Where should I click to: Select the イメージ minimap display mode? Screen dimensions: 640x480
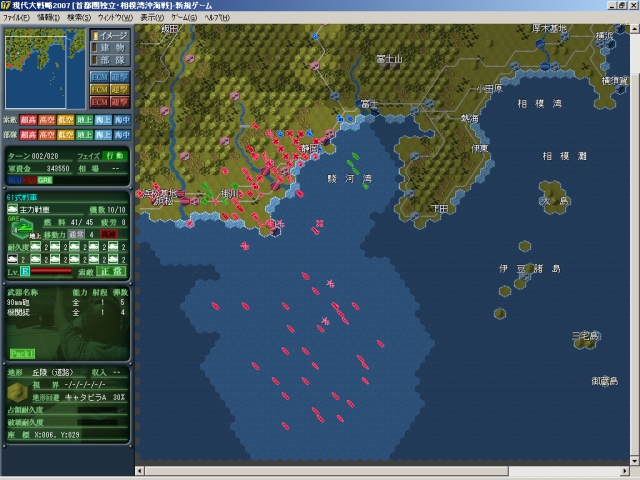(110, 36)
